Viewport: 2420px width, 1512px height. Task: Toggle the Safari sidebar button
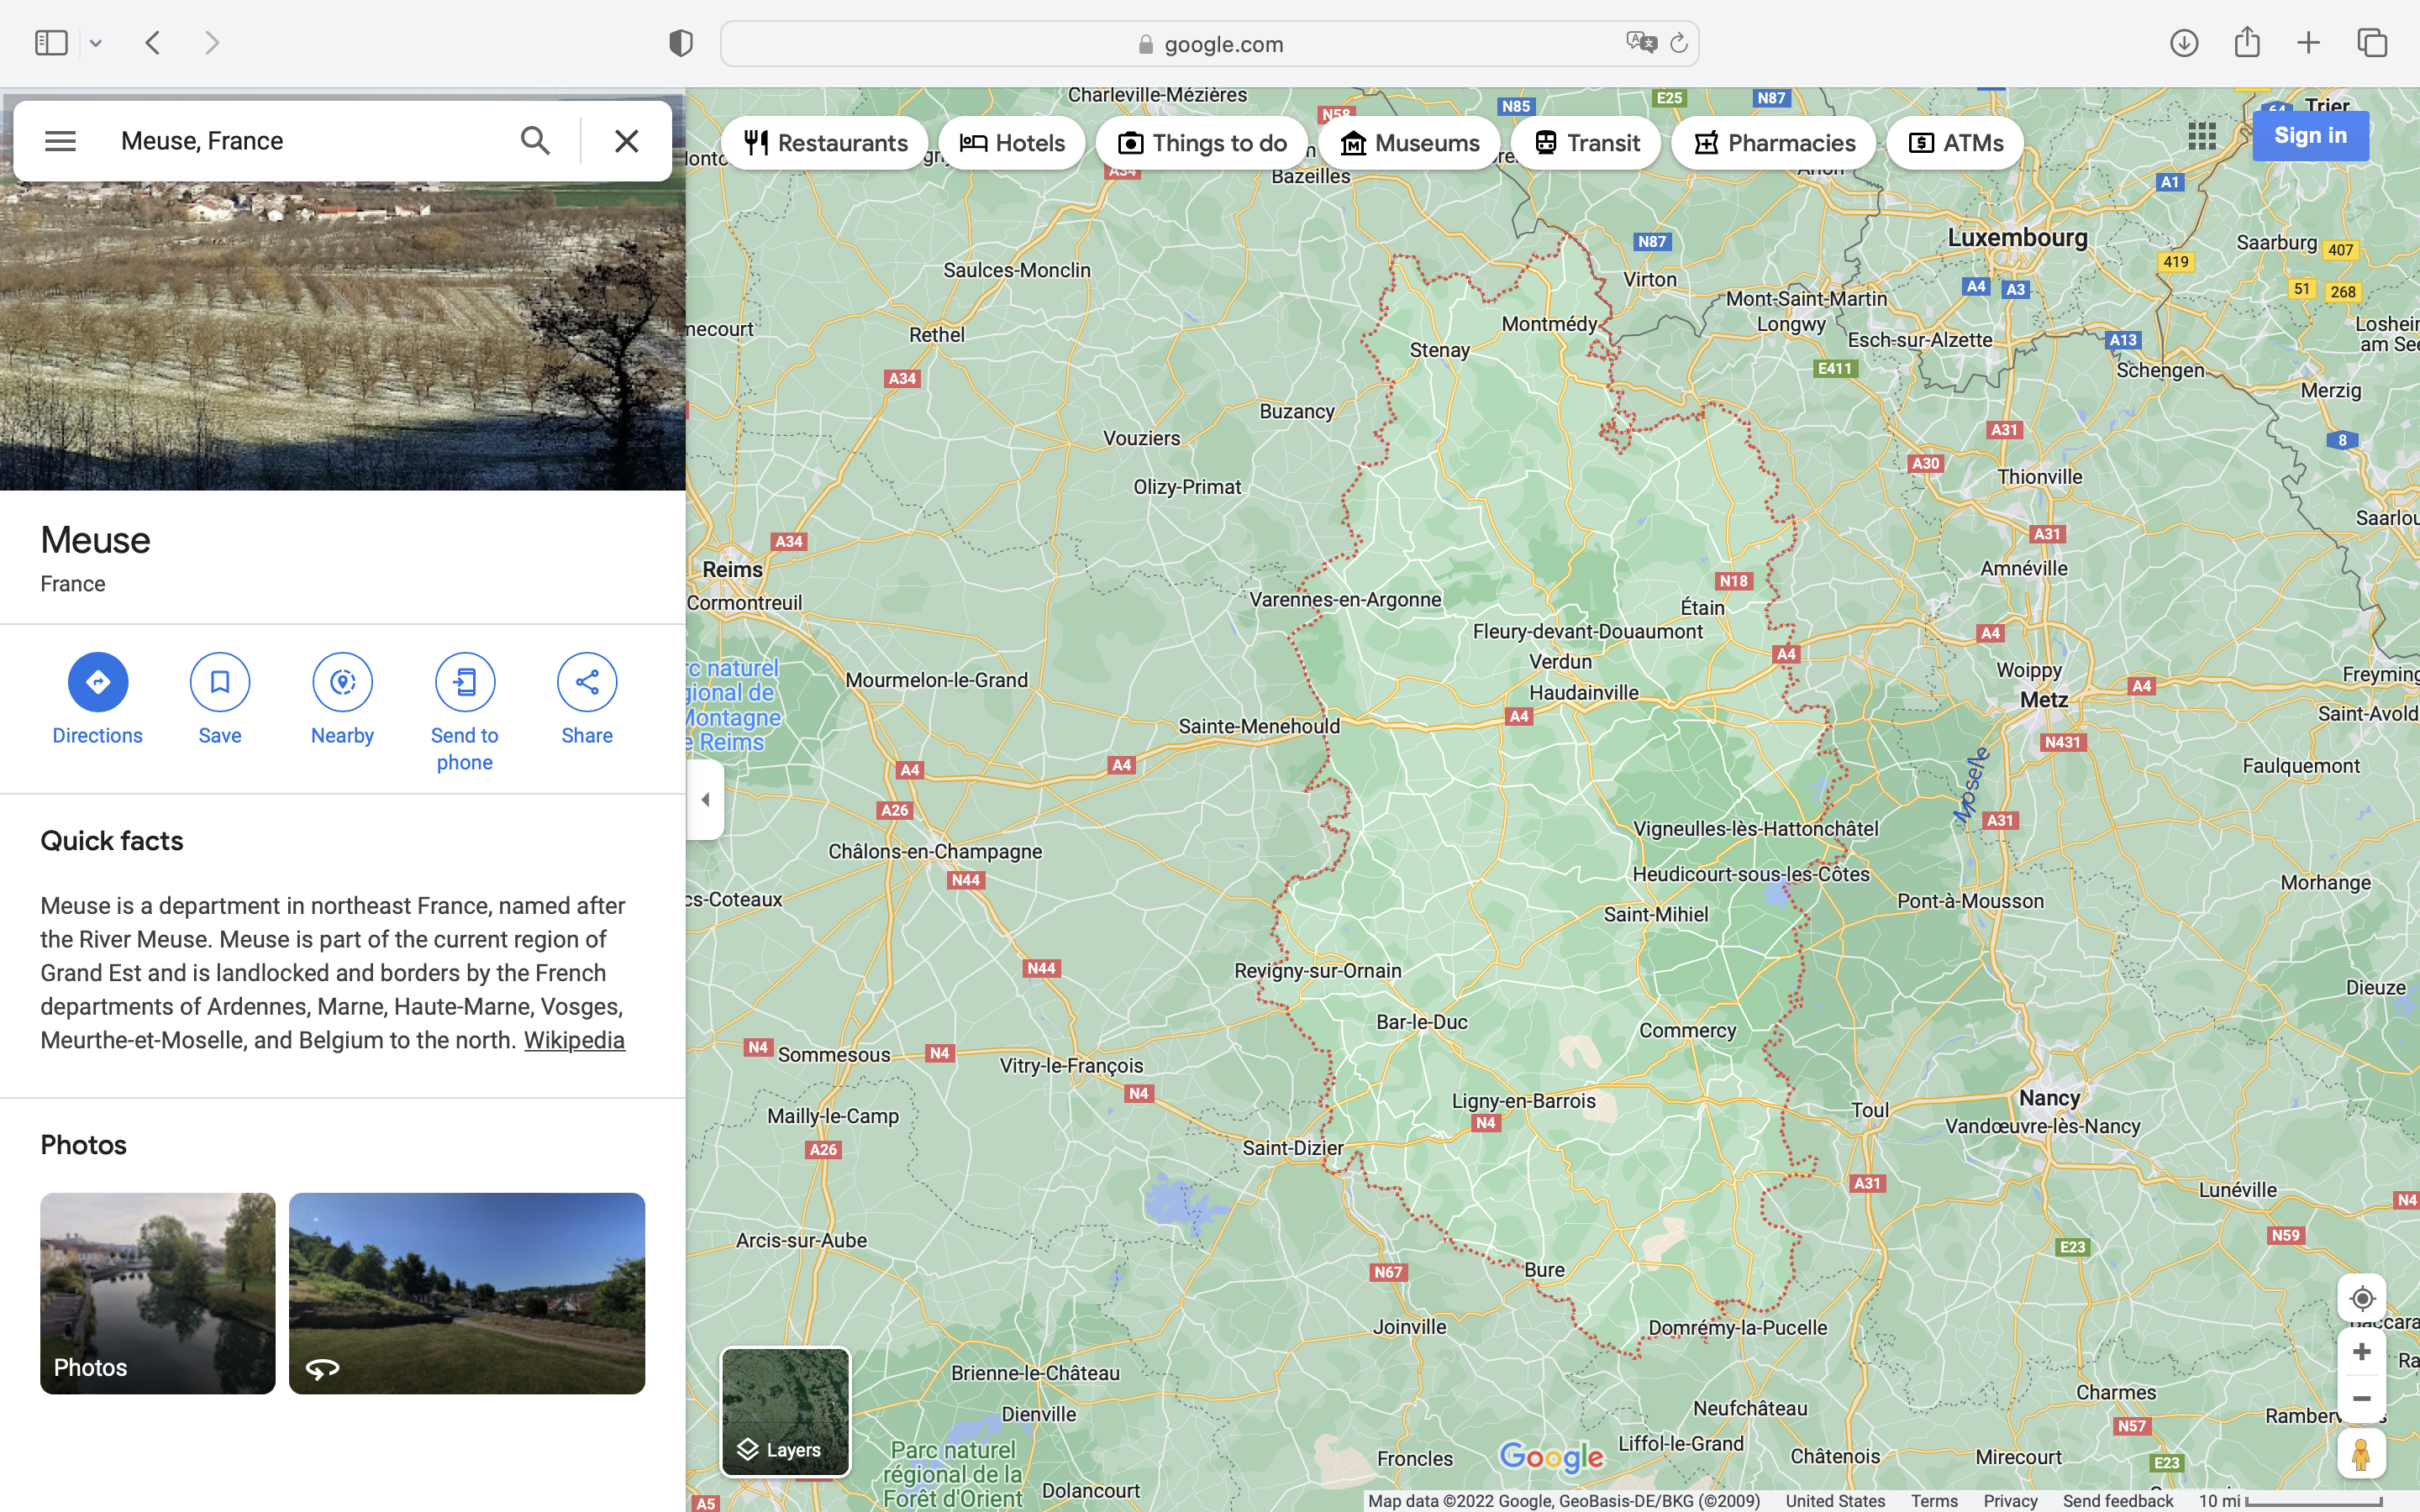point(51,43)
